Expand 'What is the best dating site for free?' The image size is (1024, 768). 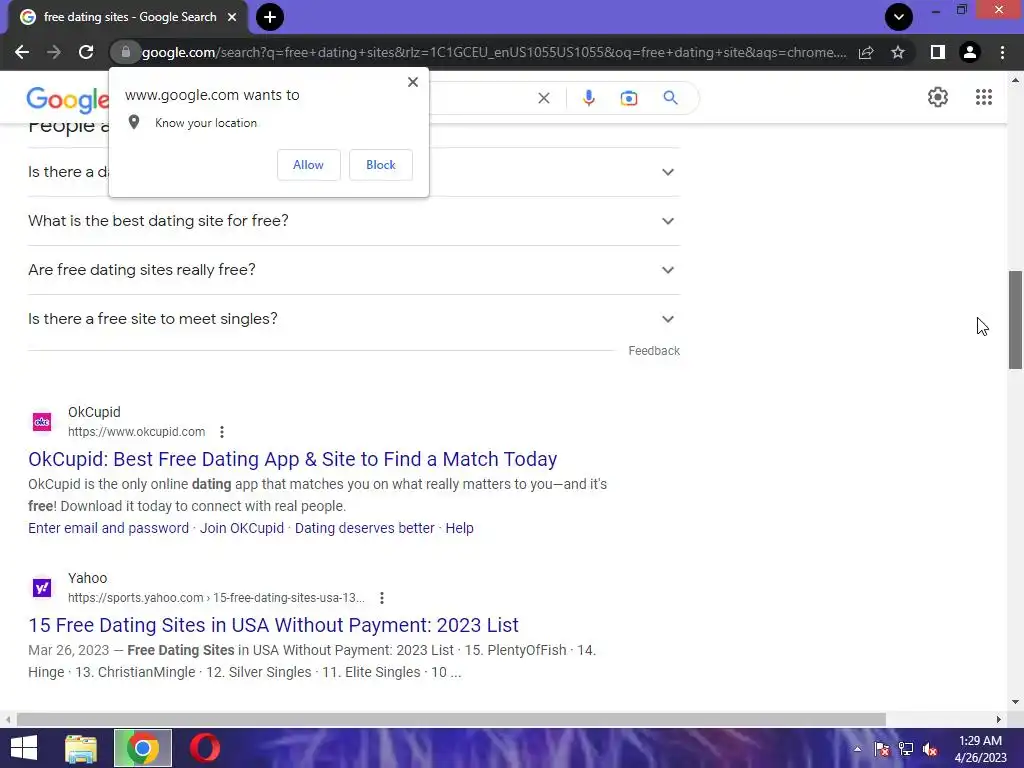(x=354, y=221)
